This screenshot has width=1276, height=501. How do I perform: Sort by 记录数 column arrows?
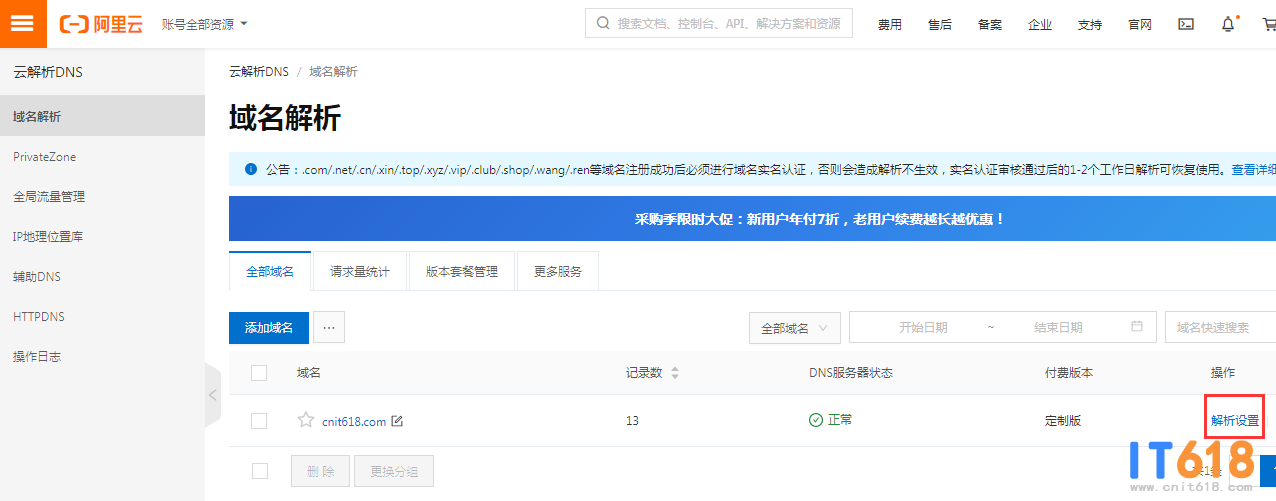click(x=674, y=373)
